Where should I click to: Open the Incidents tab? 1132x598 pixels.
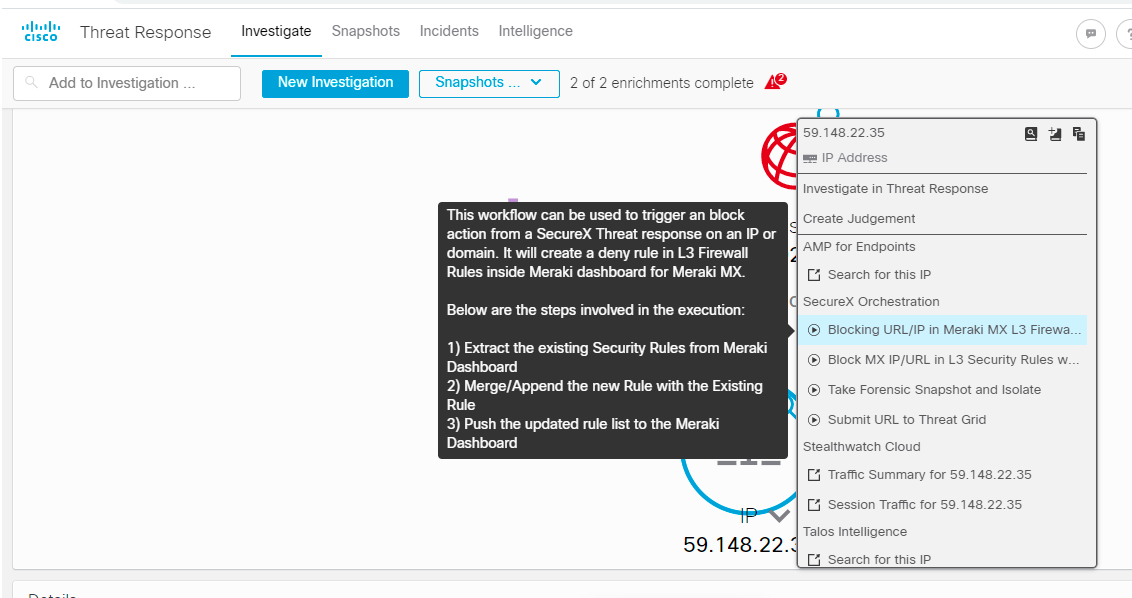tap(449, 31)
